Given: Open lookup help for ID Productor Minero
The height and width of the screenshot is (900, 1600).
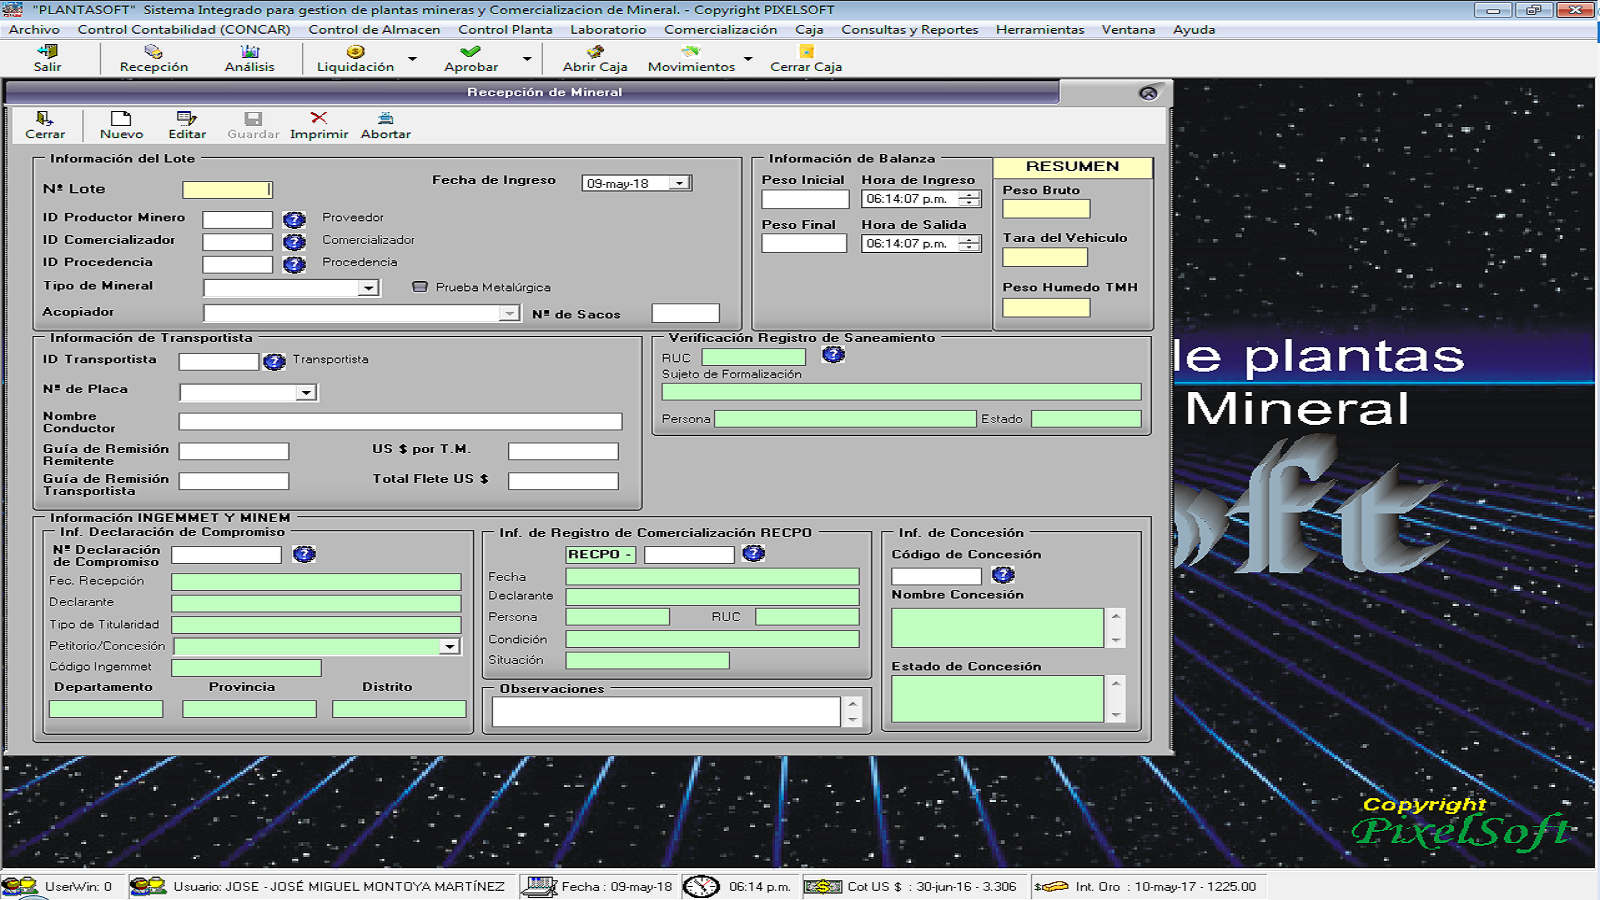Looking at the screenshot, I should [x=294, y=220].
